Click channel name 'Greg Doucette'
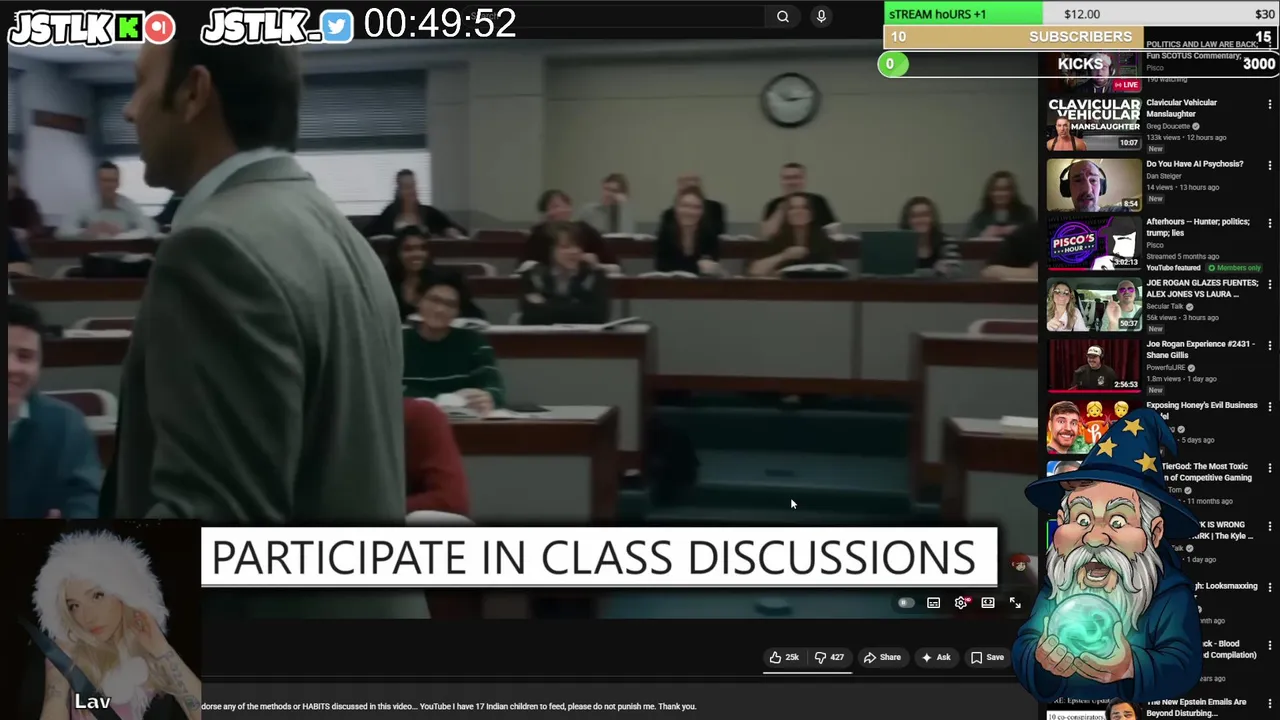Viewport: 1280px width, 720px height. [1167, 127]
